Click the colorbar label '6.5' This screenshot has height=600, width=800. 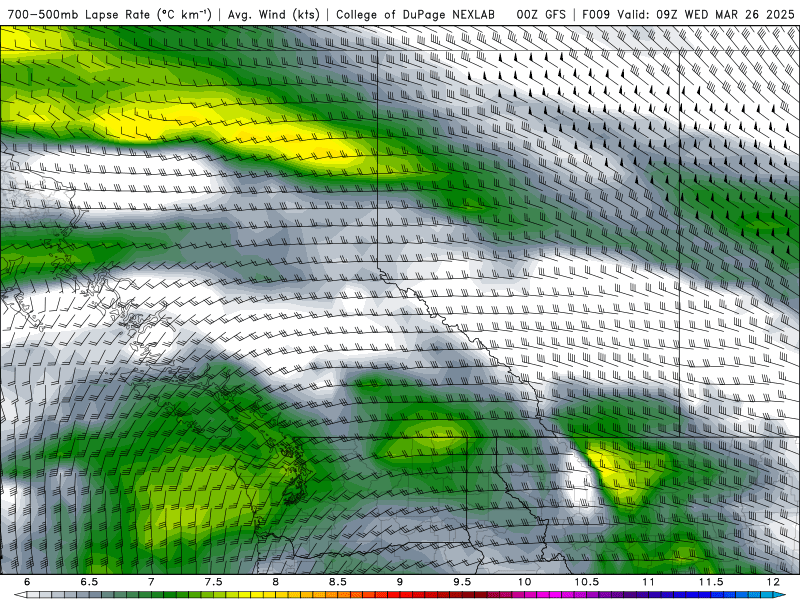coord(89,582)
